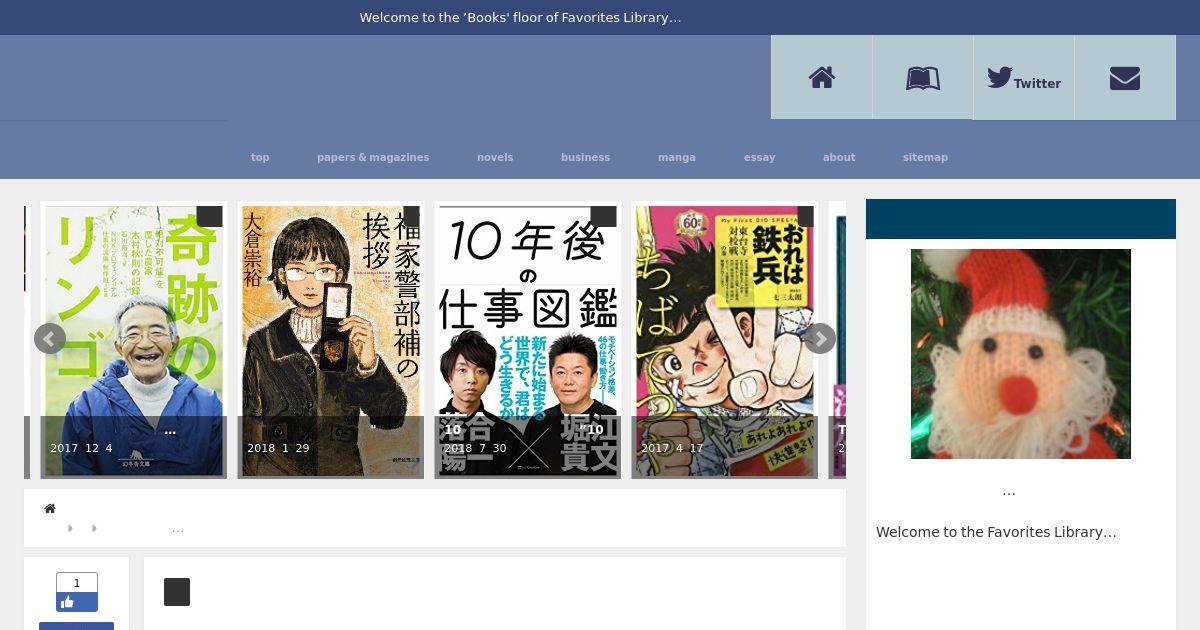Open the 'top' navigation item
Screen dimensions: 1200x630
tap(260, 157)
